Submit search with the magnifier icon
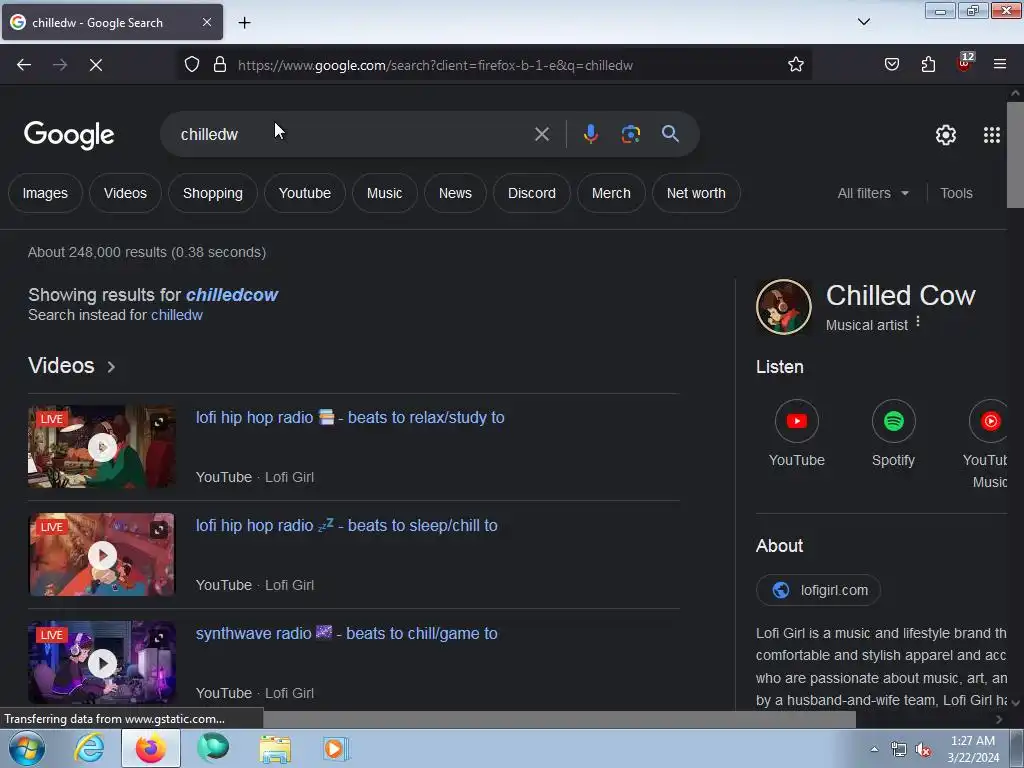 [x=670, y=134]
